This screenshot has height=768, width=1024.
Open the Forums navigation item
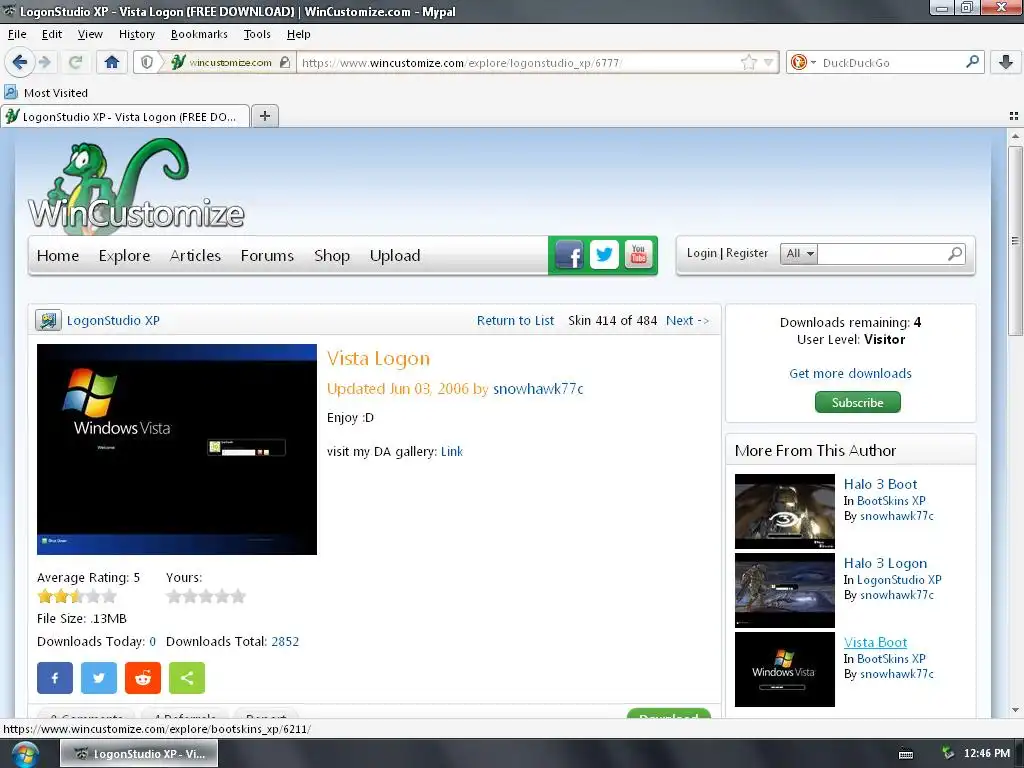pos(267,255)
